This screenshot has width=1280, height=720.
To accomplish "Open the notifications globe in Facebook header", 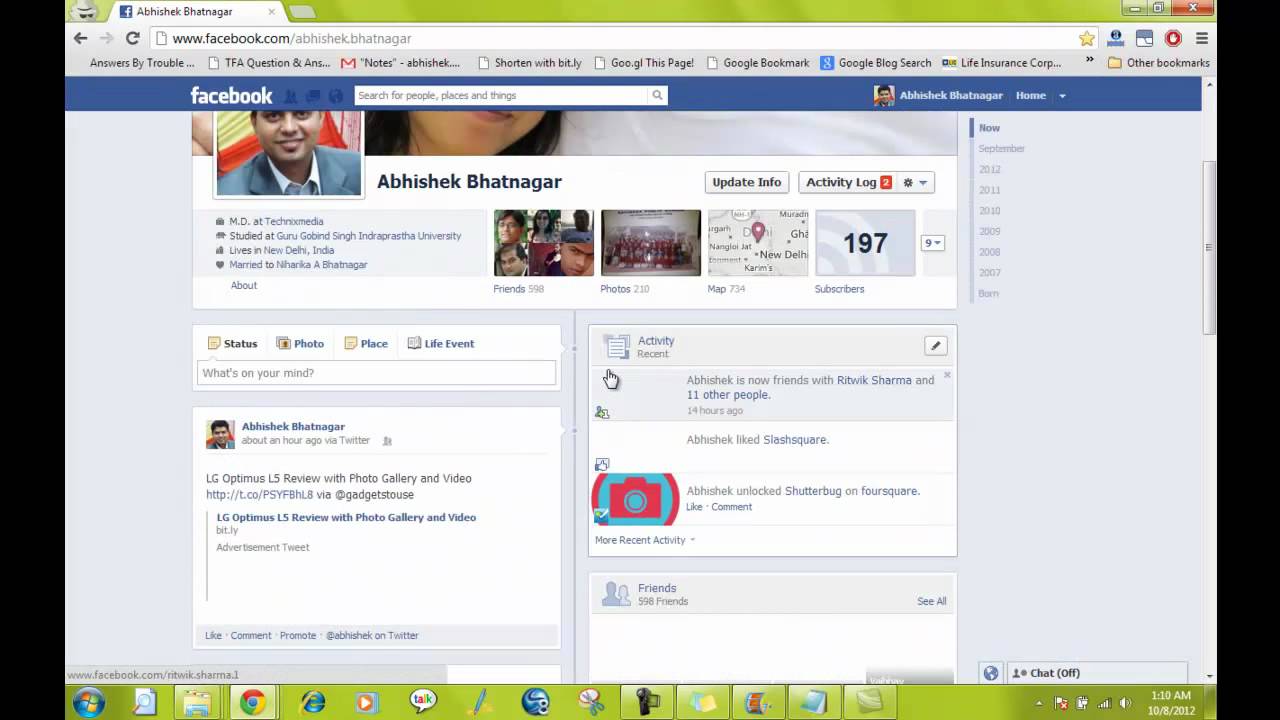I will pyautogui.click(x=336, y=96).
